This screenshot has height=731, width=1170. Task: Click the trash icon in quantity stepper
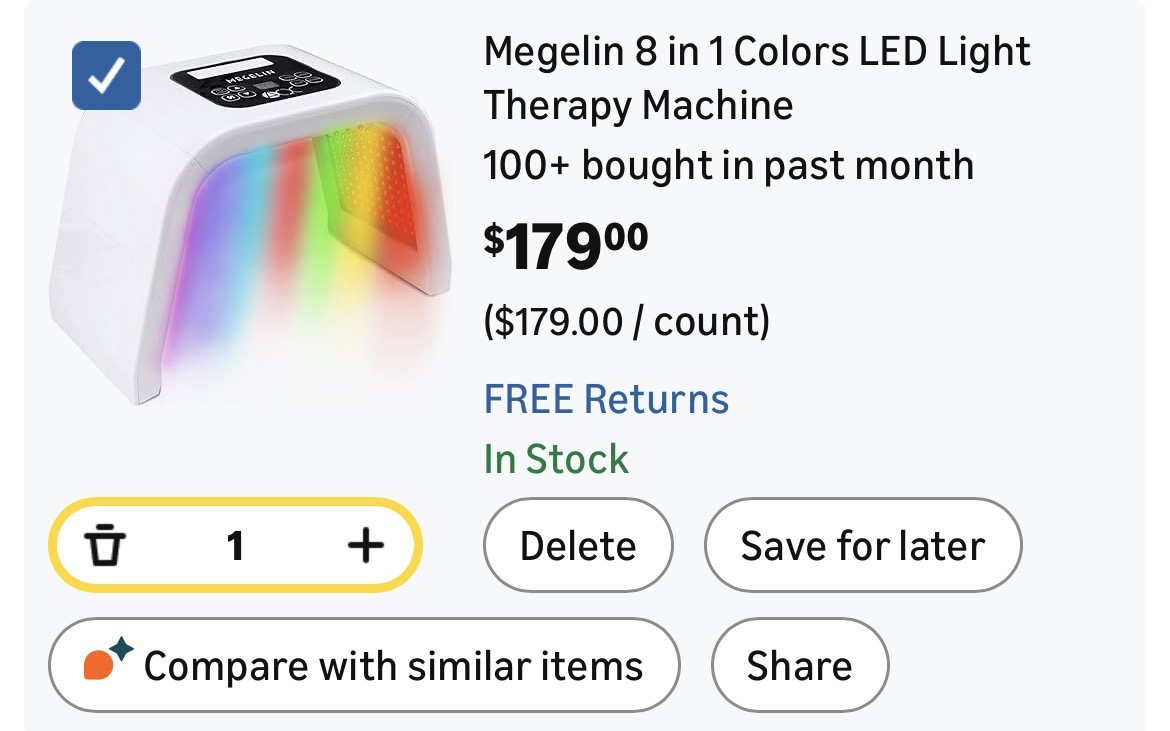(105, 546)
